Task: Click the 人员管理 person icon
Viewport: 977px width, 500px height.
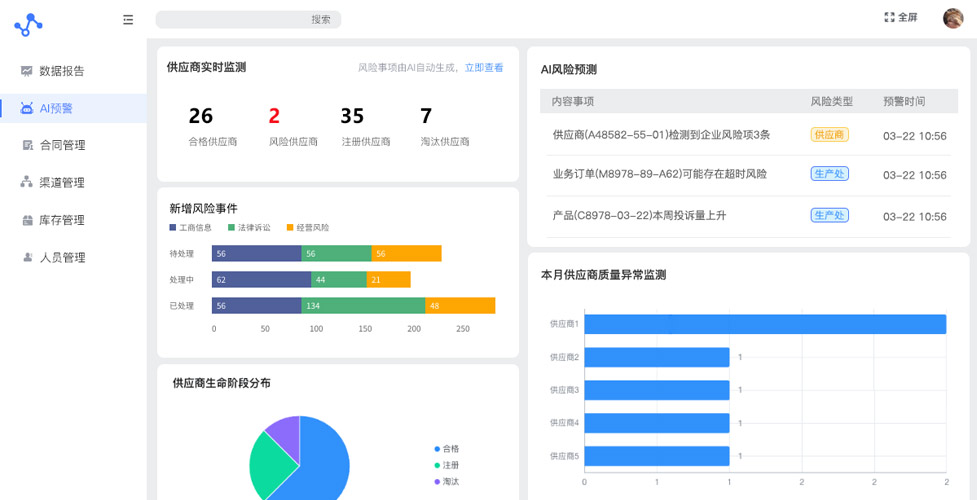Action: 27,257
